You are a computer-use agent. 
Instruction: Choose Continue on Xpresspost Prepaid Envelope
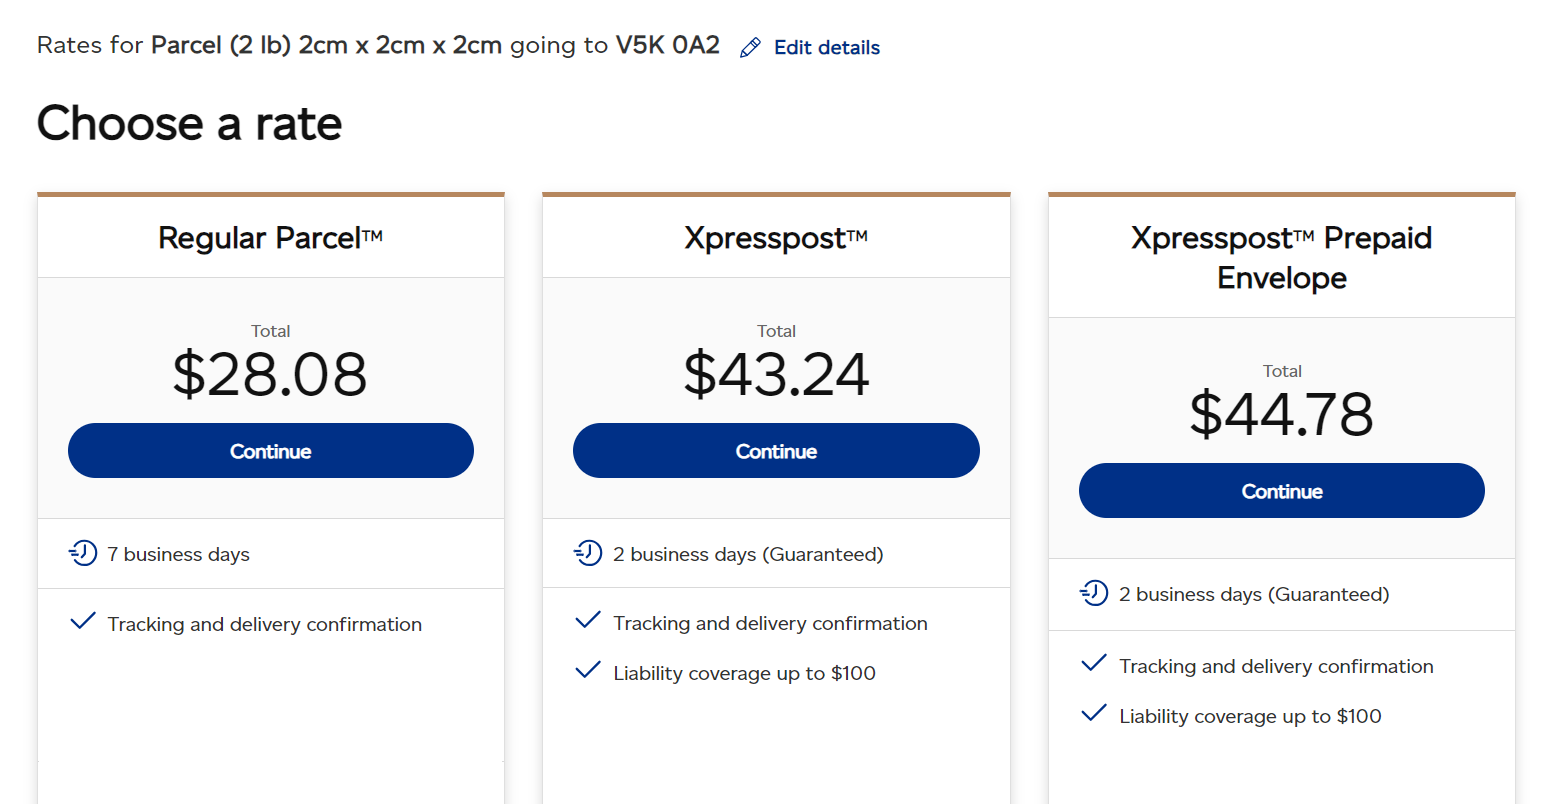[x=1281, y=491]
